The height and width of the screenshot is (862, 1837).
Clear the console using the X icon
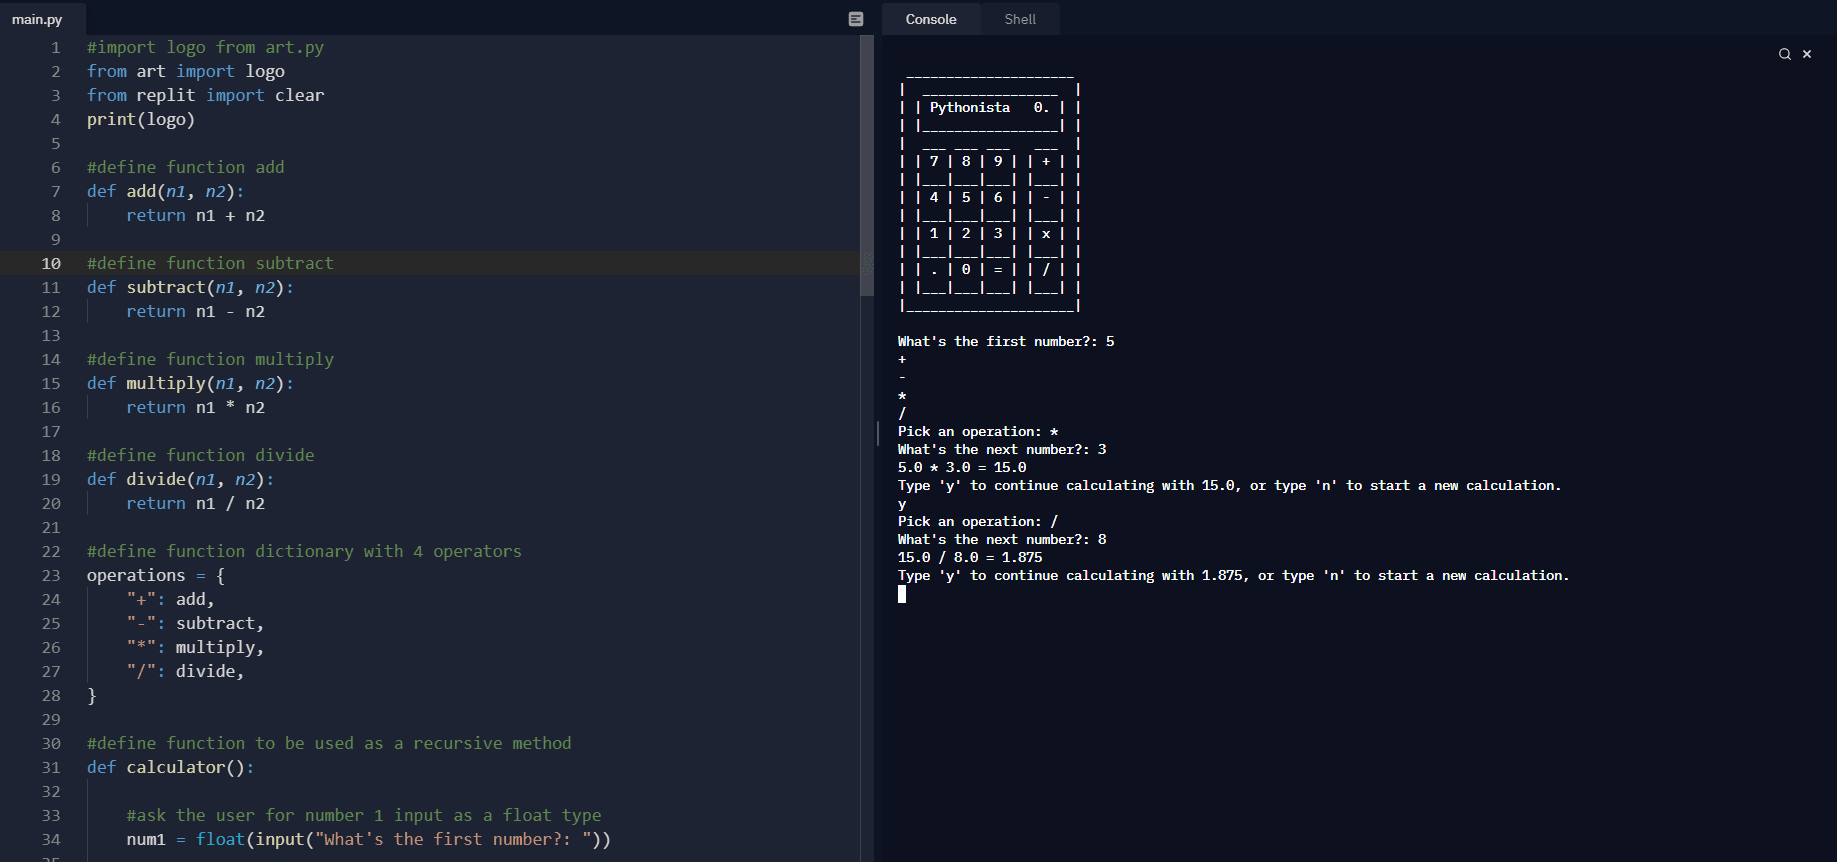coord(1807,54)
